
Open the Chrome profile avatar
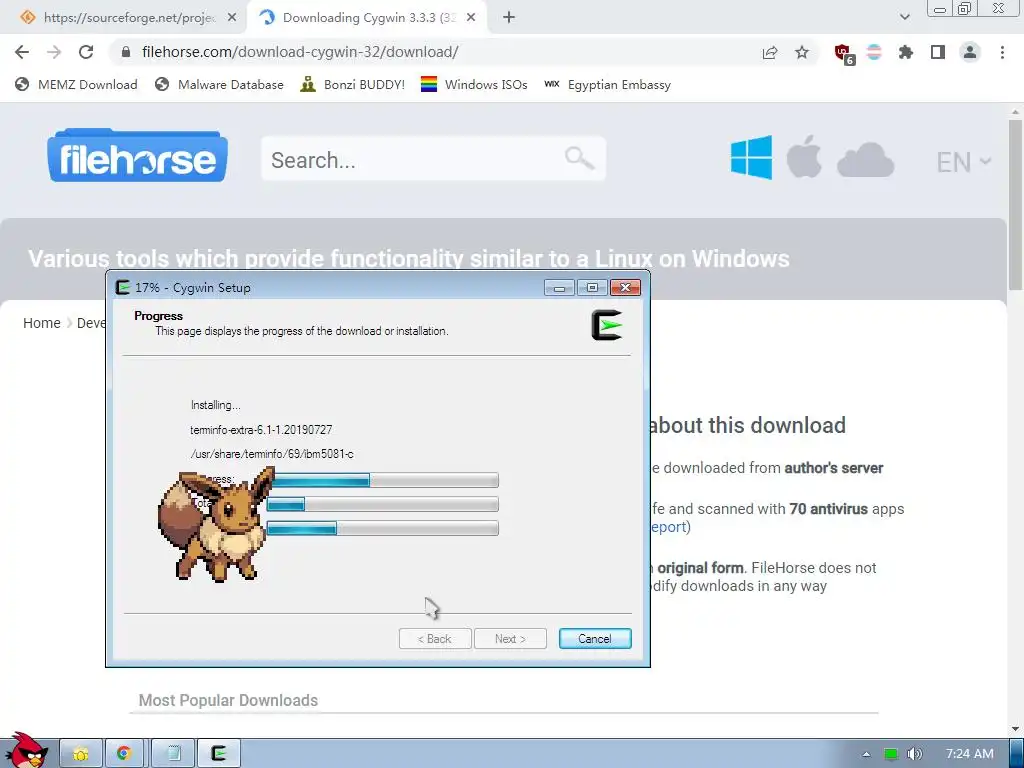[x=970, y=52]
